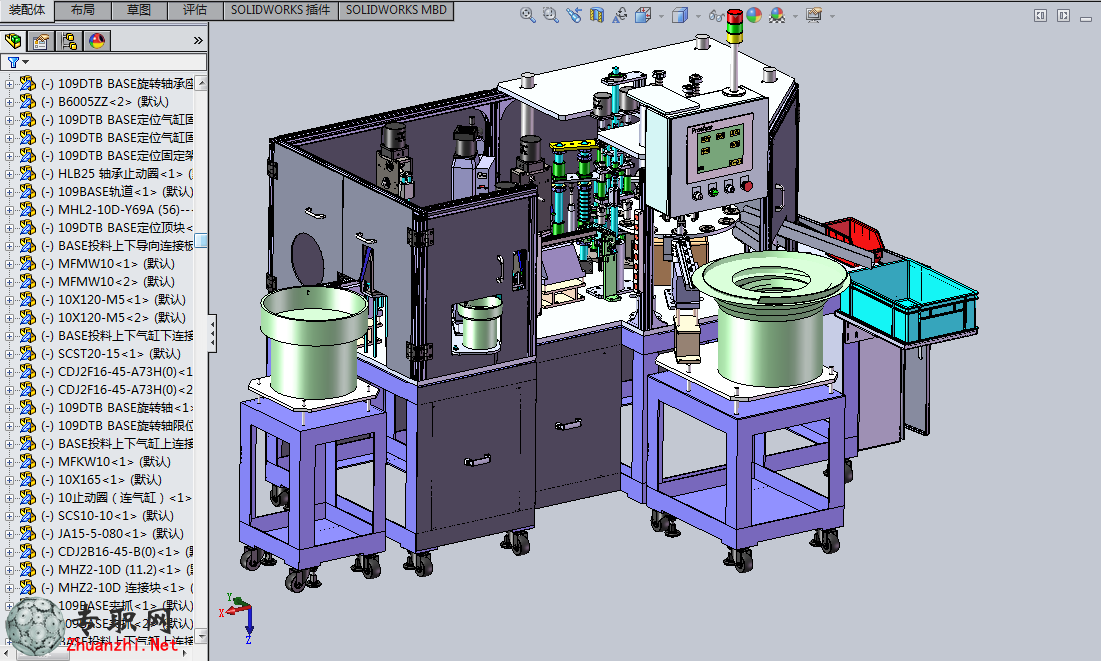Image resolution: width=1101 pixels, height=661 pixels.
Task: Switch to the 评估 tab
Action: tap(195, 10)
